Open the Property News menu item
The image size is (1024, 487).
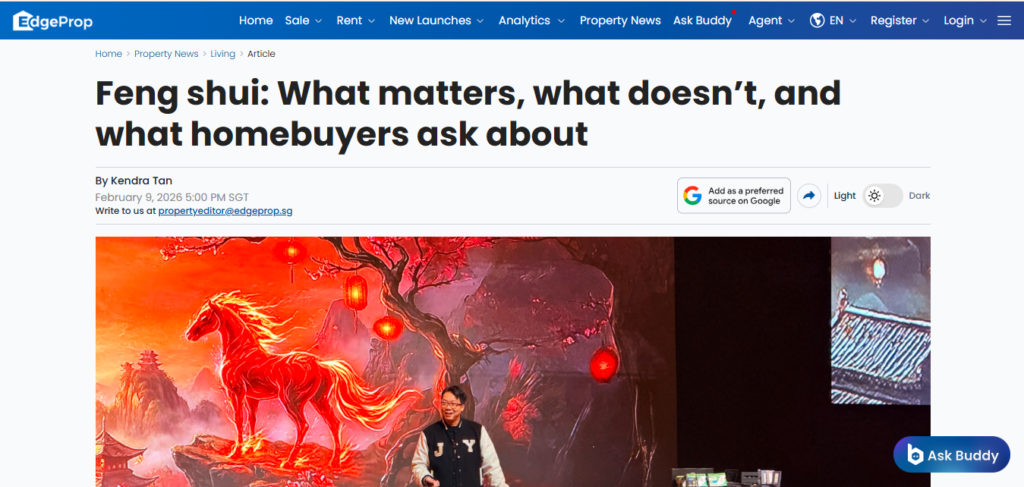click(620, 21)
